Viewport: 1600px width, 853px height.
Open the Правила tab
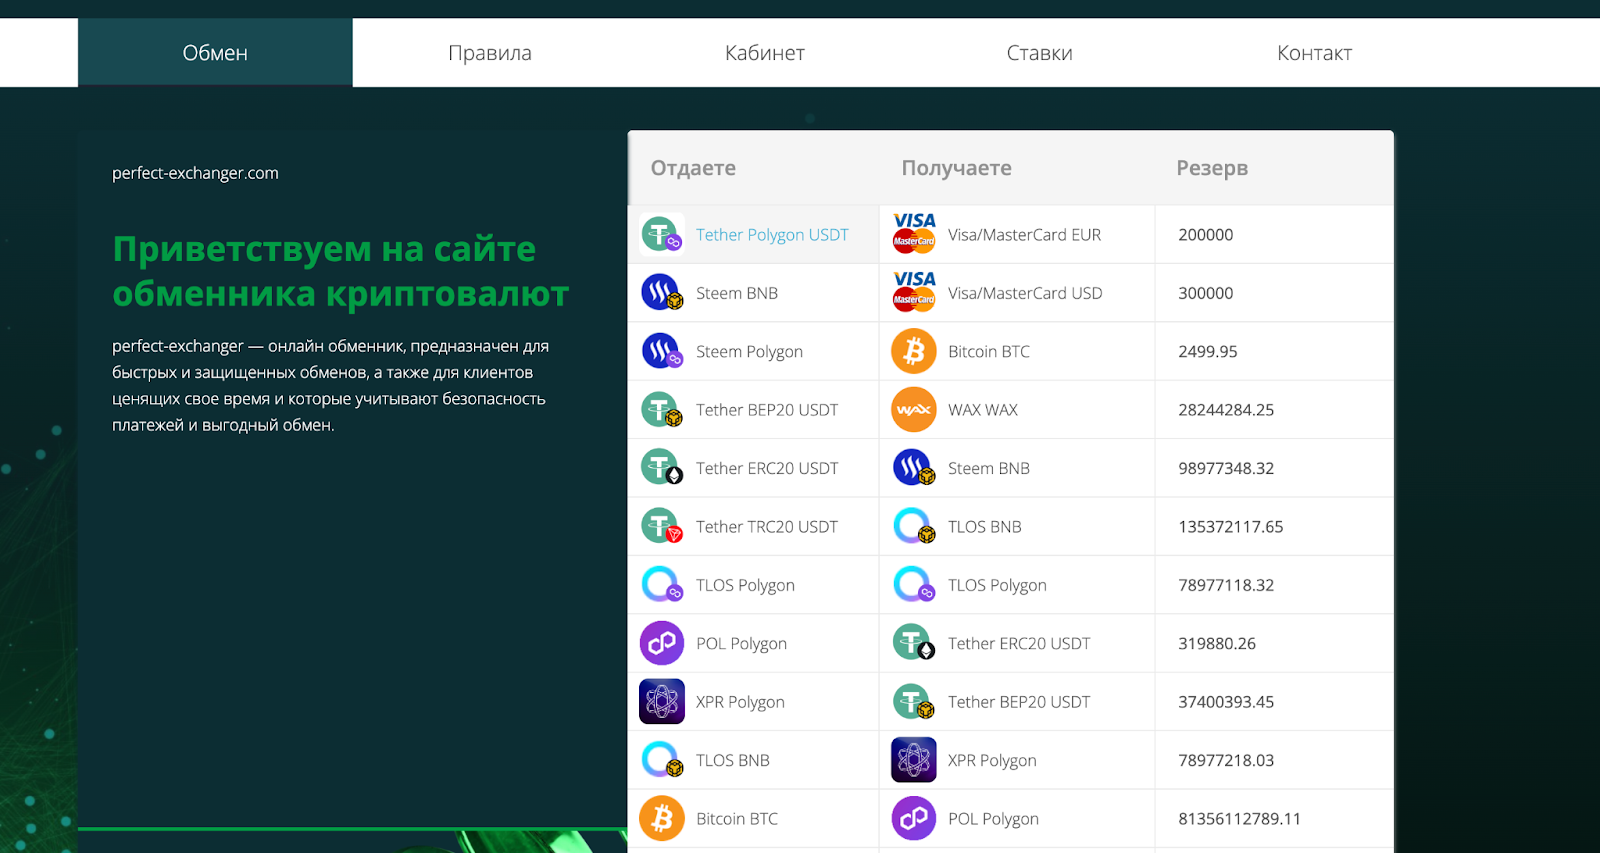pos(489,53)
